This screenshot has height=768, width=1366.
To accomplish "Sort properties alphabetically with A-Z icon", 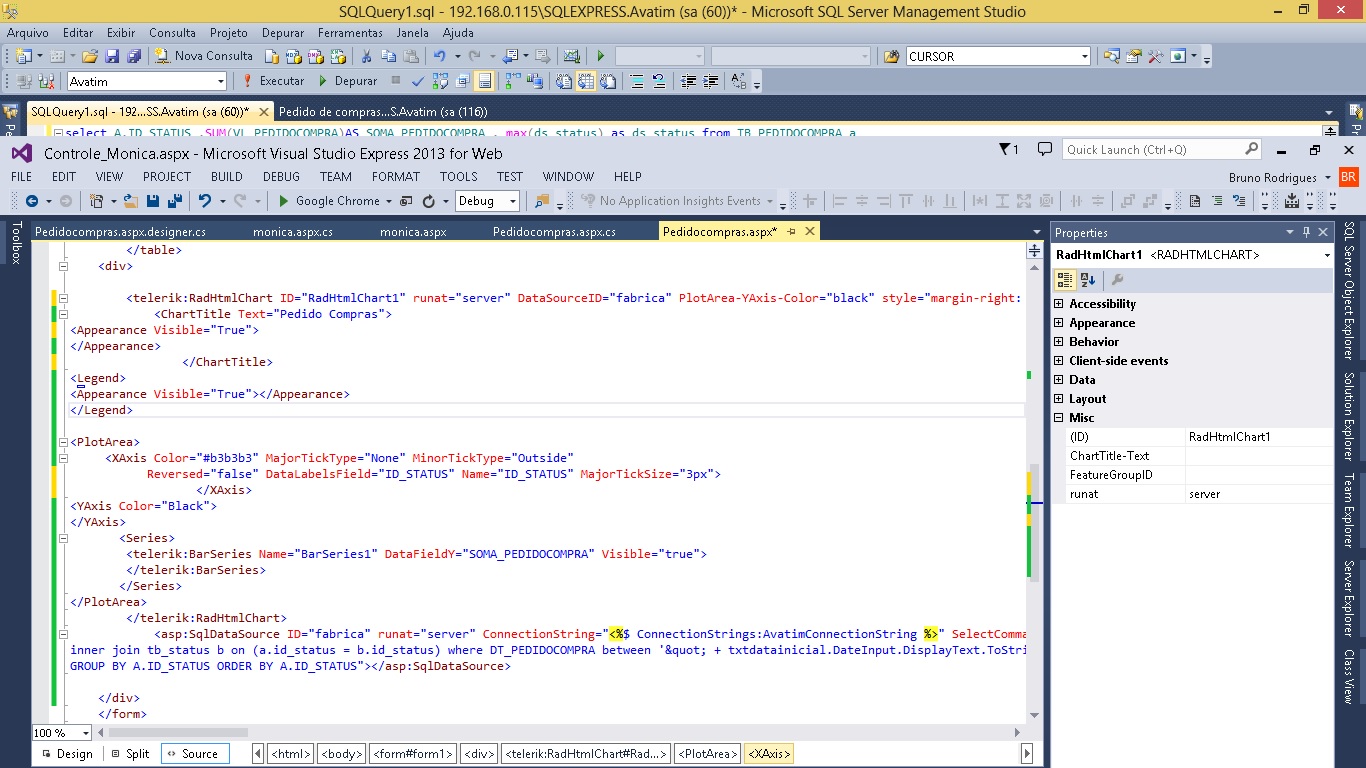I will click(x=1088, y=280).
